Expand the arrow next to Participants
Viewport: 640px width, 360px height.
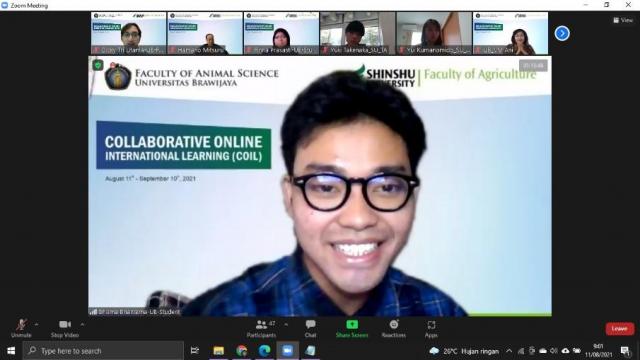point(286,324)
